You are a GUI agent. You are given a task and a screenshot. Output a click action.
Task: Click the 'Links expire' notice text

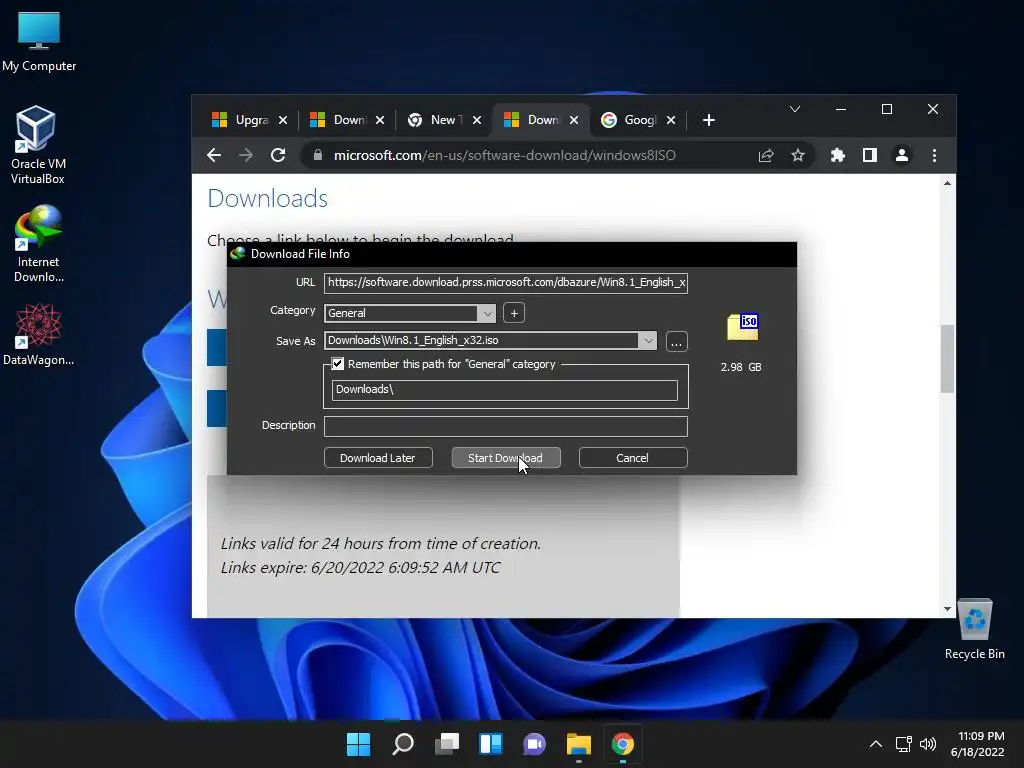360,568
